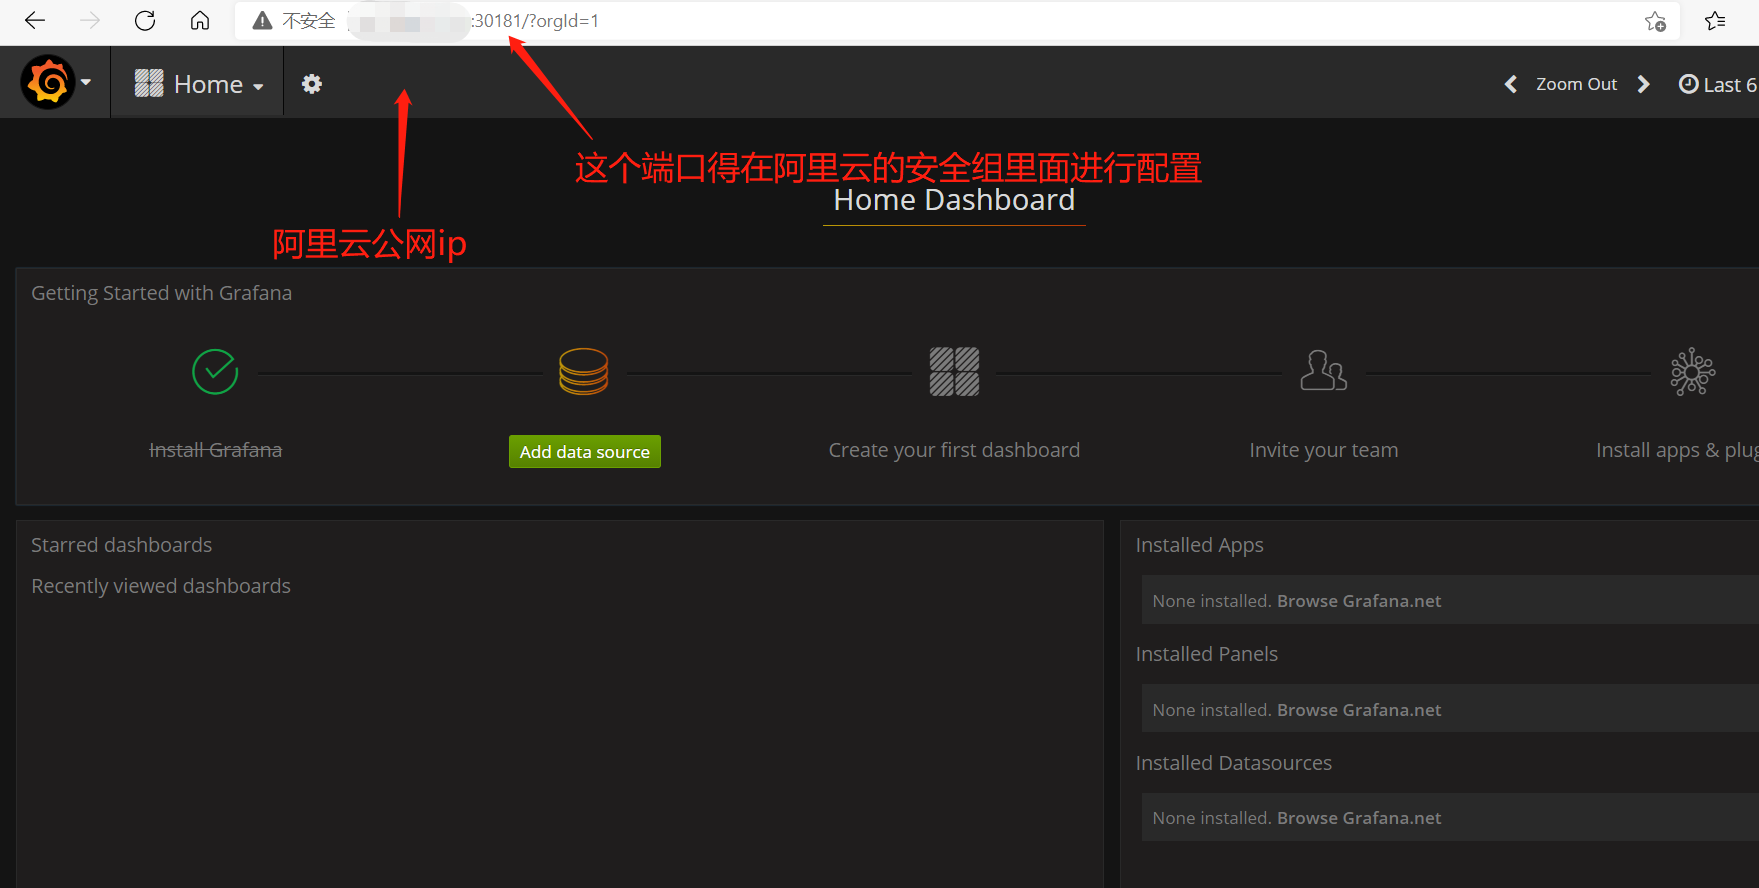Select Invite your team step
The height and width of the screenshot is (888, 1759).
tap(1324, 450)
